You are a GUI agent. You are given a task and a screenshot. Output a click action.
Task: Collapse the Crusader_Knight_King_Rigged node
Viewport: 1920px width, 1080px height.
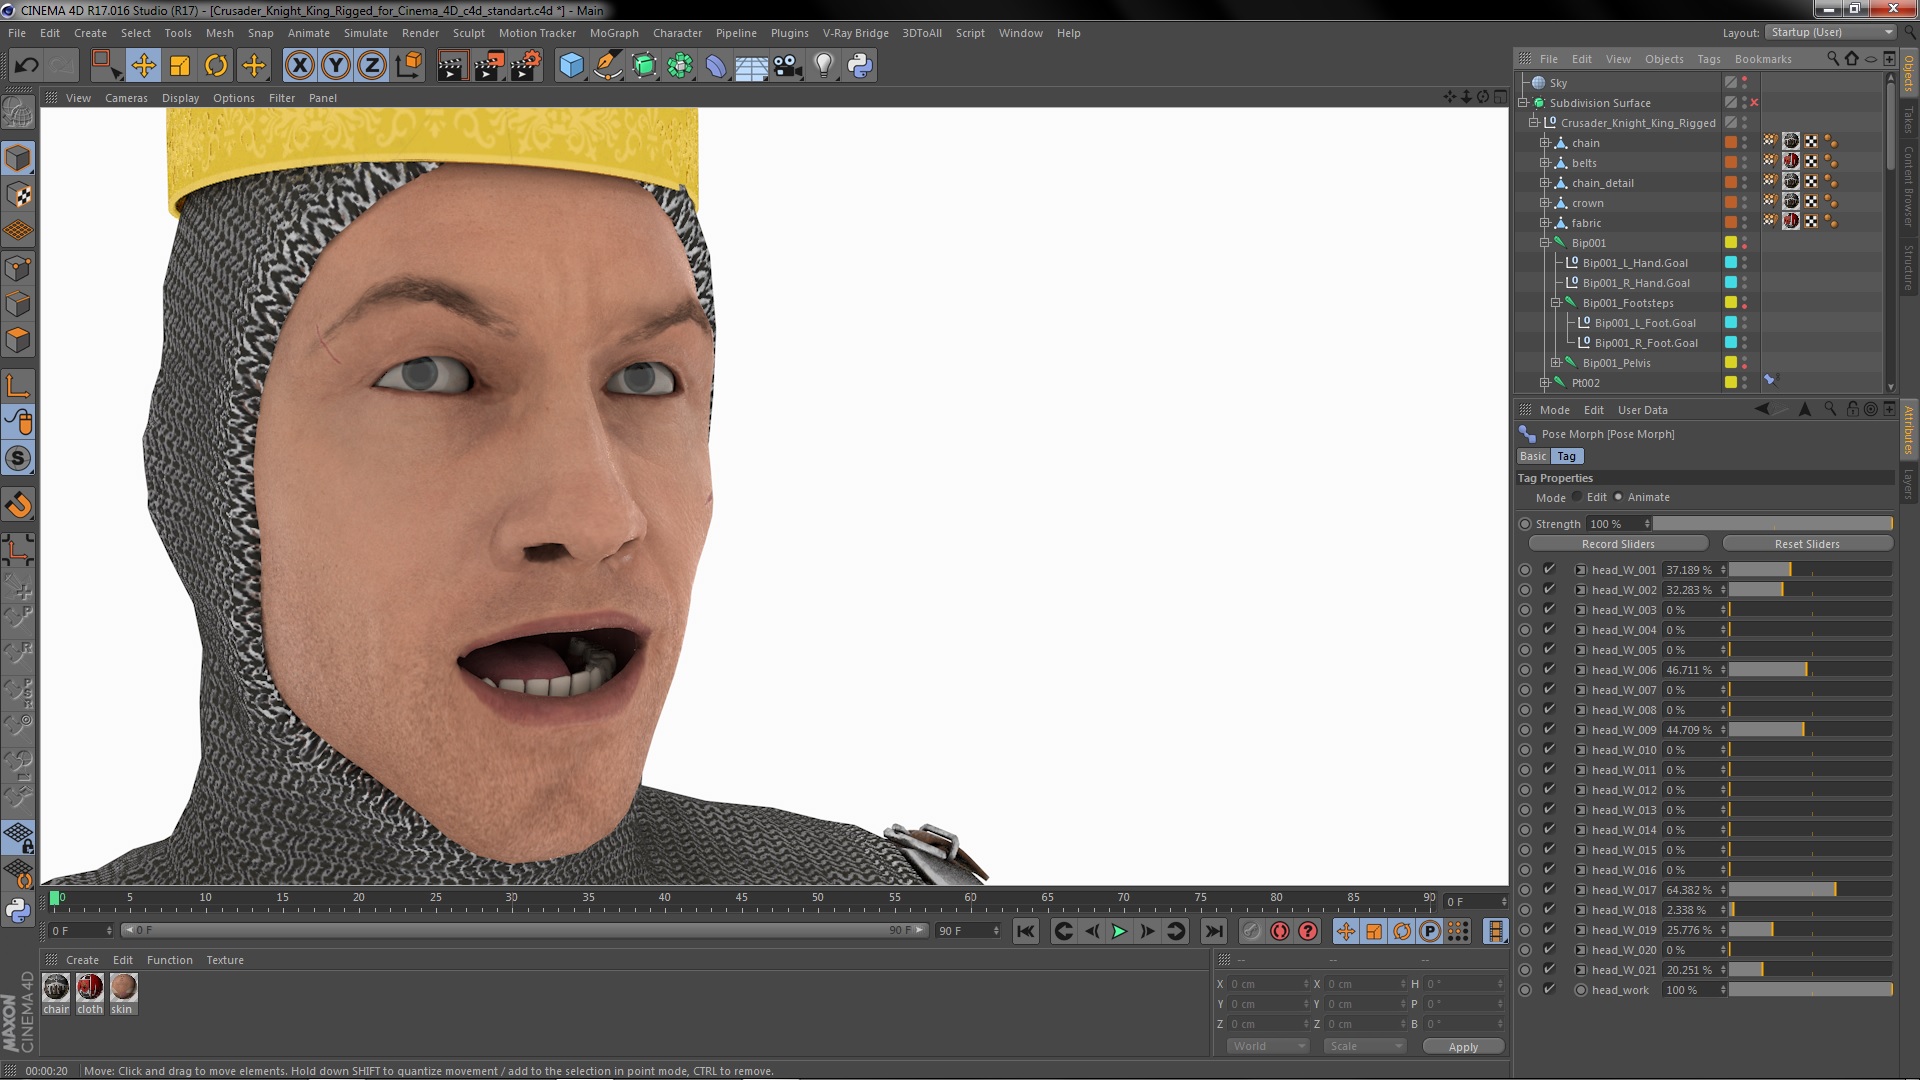click(x=1533, y=123)
